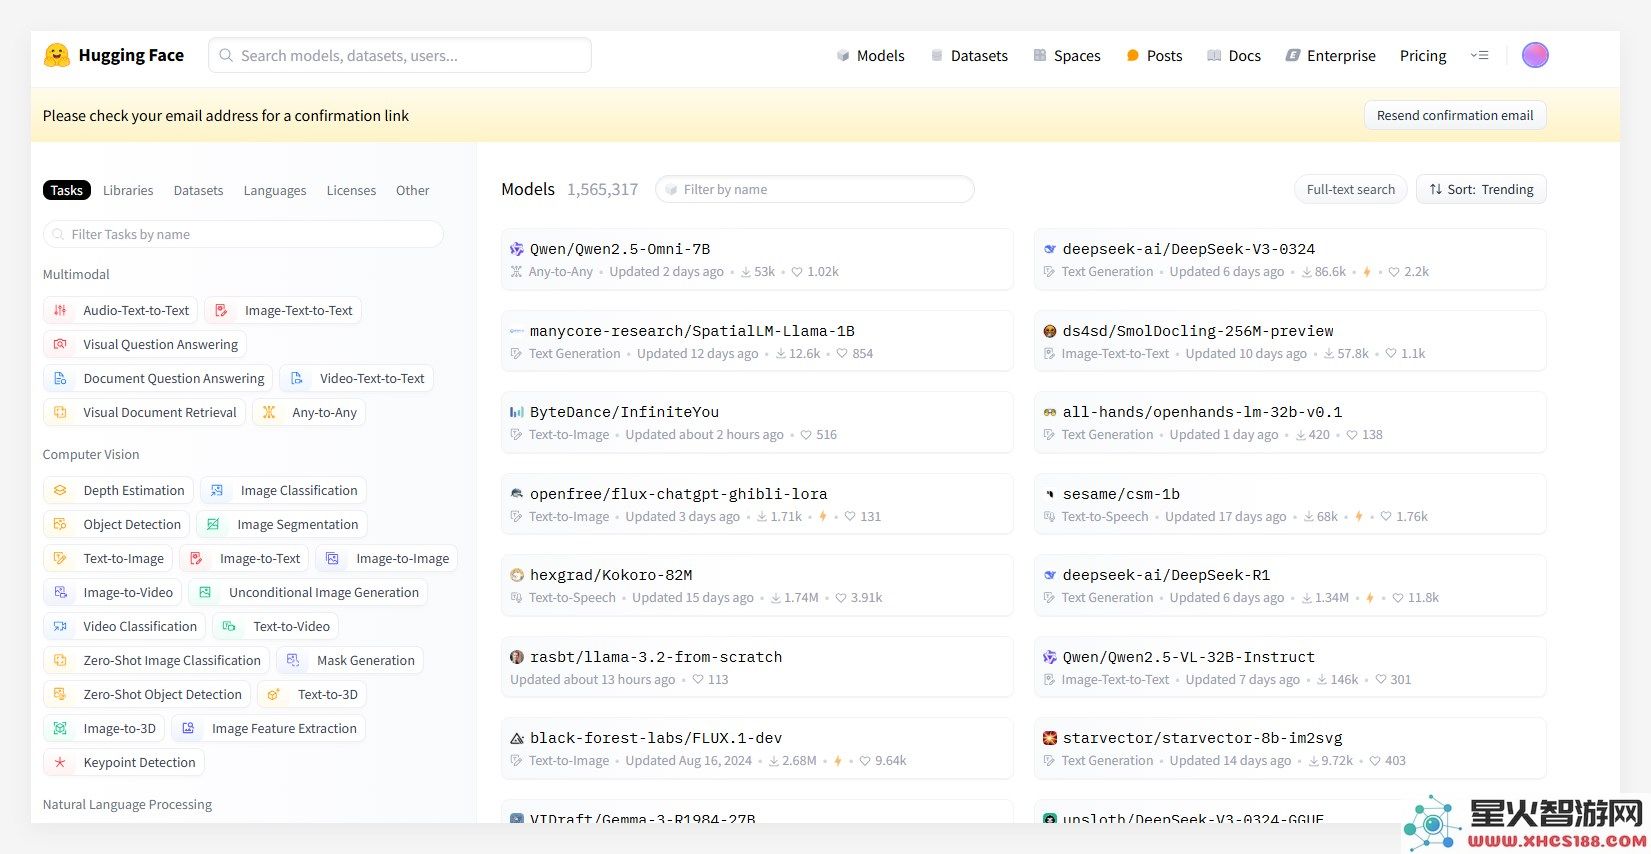The image size is (1651, 854).
Task: Select the Image Segmentation task filter
Action: [x=282, y=524]
